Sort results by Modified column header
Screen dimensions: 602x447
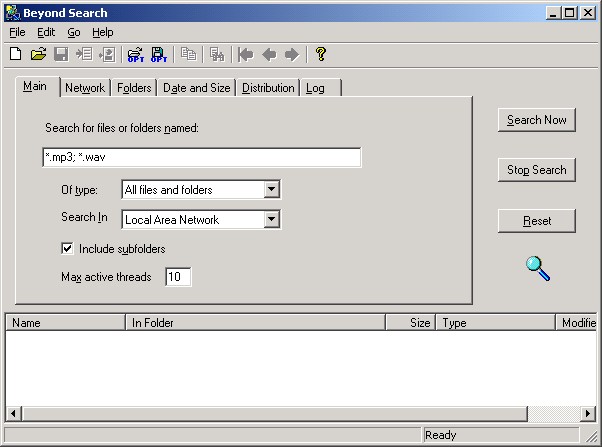point(576,323)
